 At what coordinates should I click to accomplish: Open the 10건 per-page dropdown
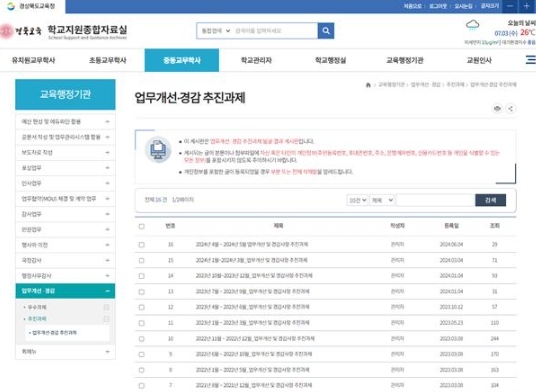(357, 200)
